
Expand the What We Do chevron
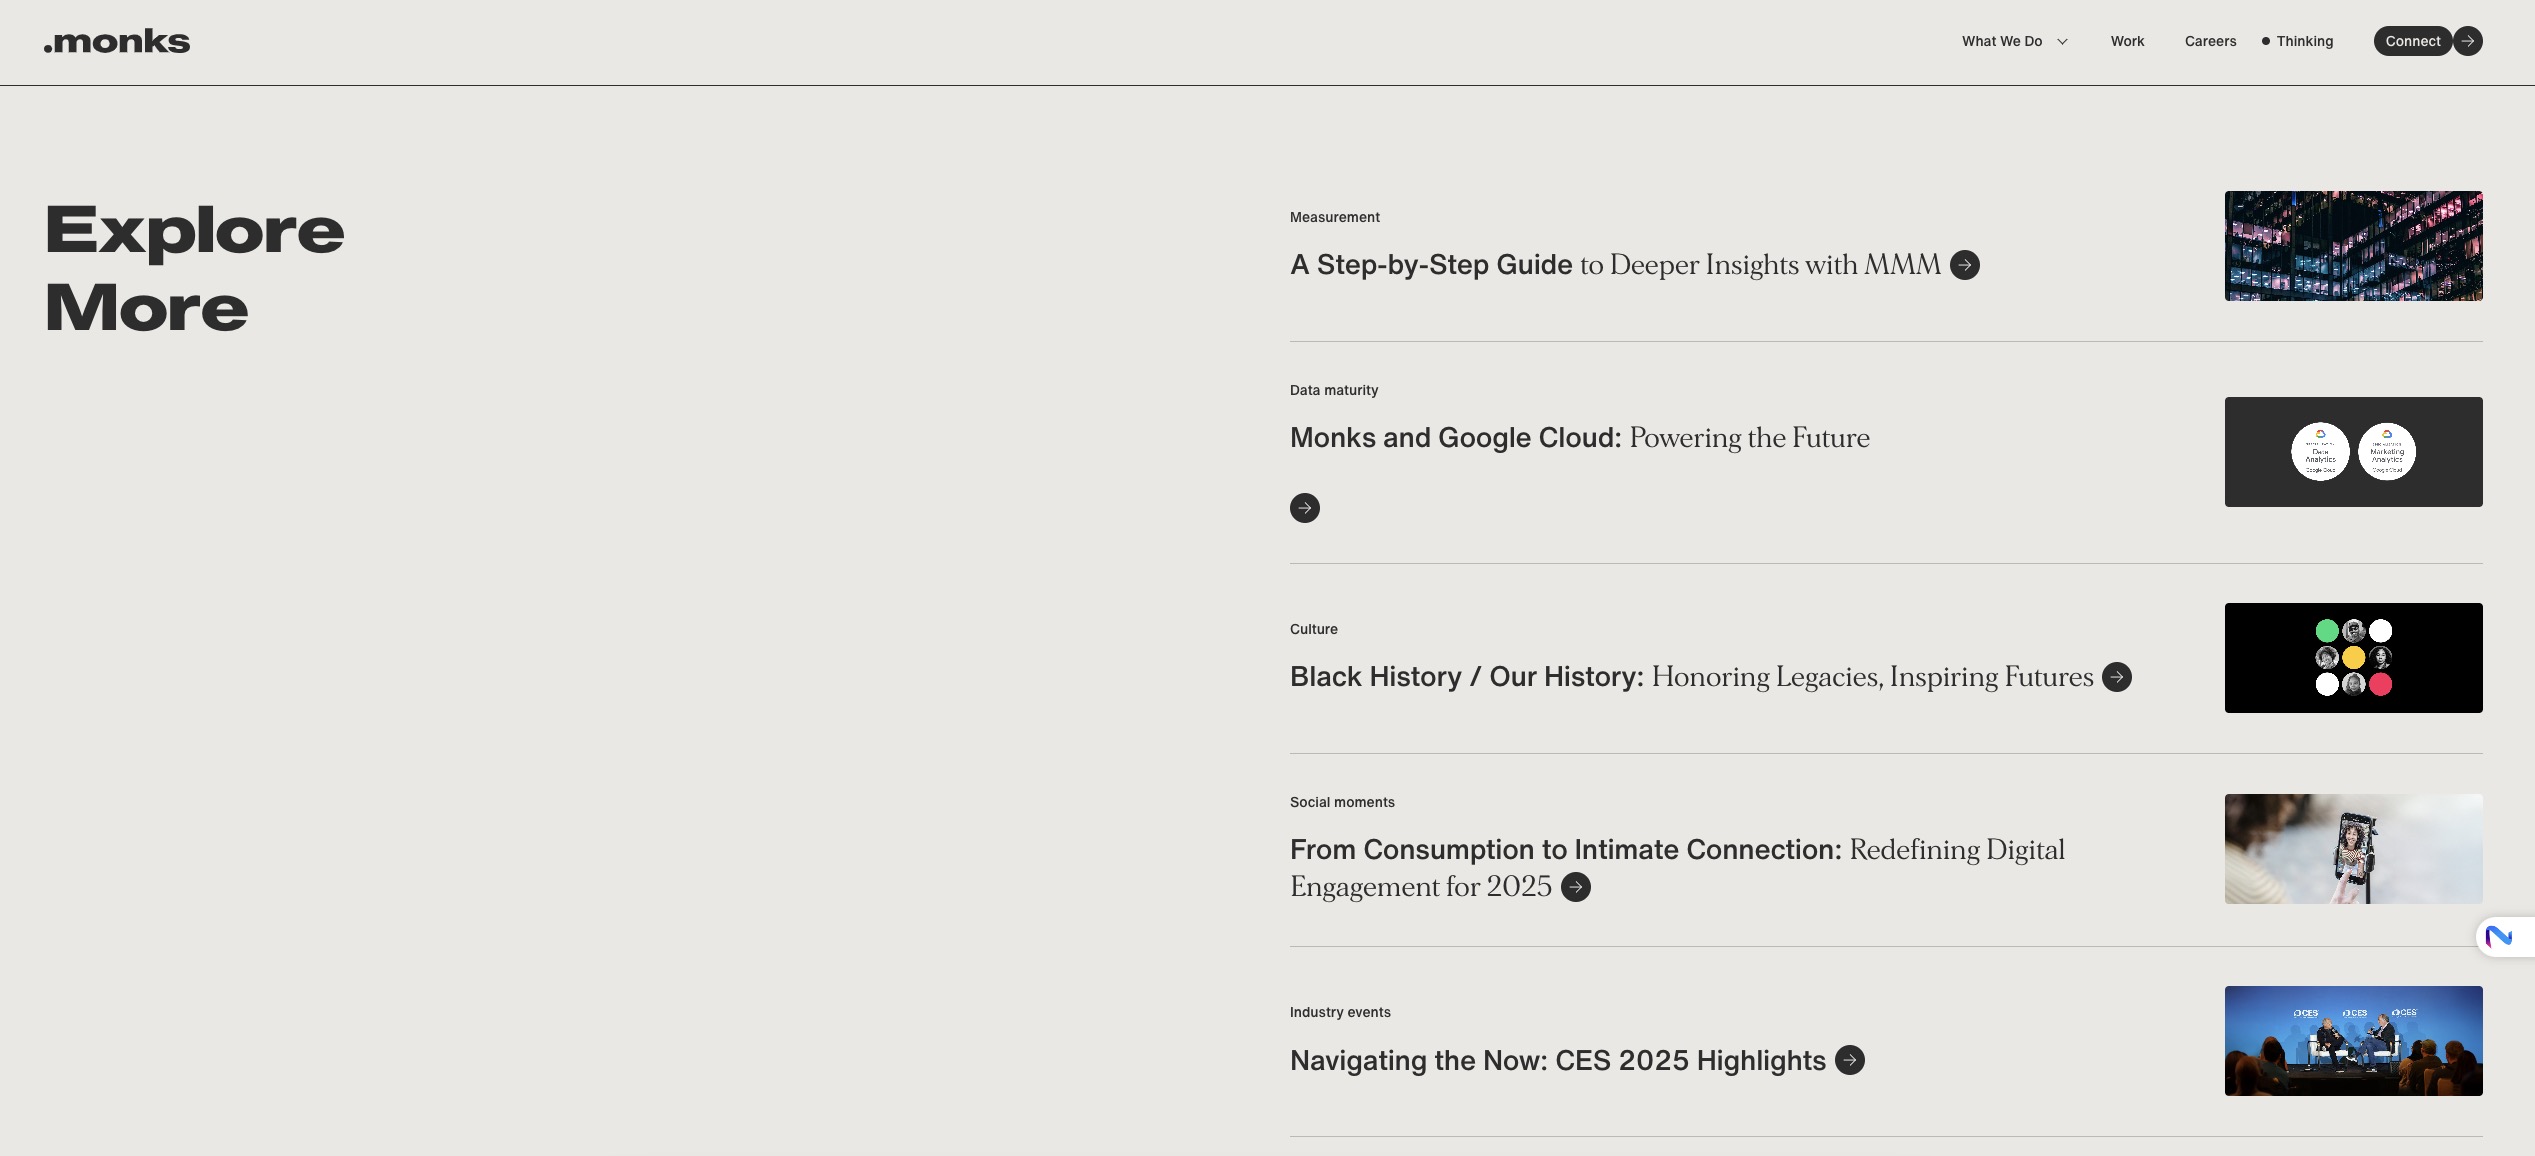[x=2062, y=42]
